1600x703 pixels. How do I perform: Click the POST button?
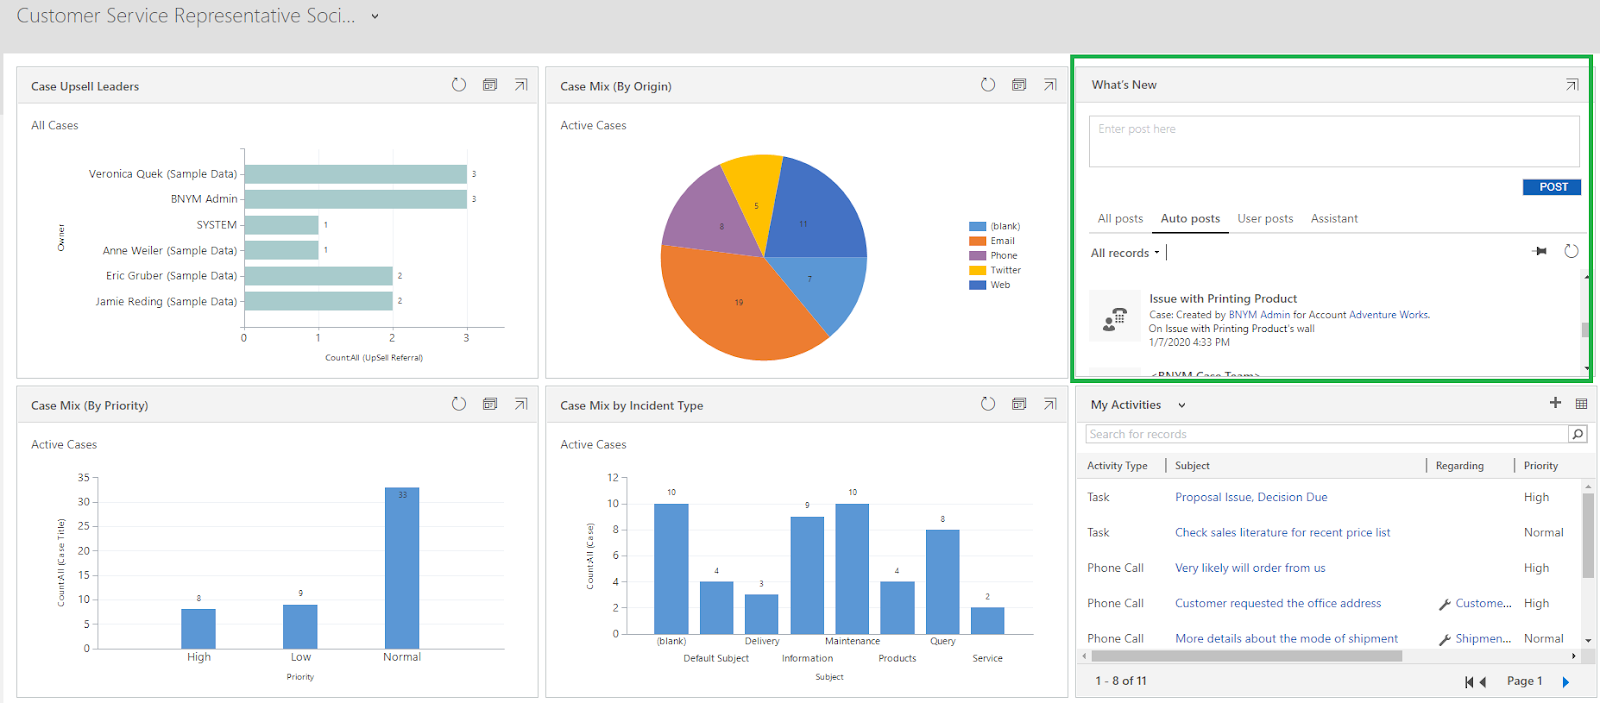pos(1552,187)
